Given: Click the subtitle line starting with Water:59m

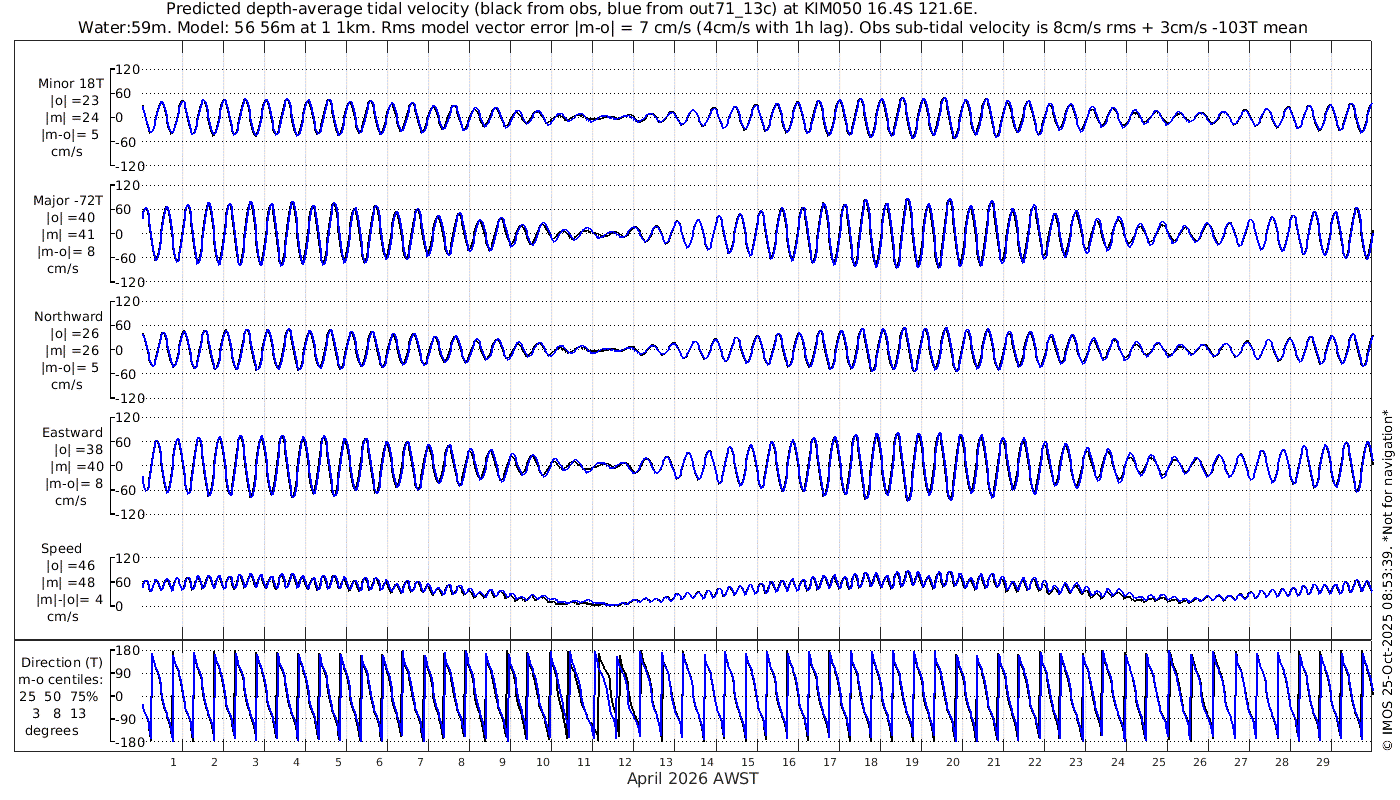Looking at the screenshot, I should click(x=692, y=27).
